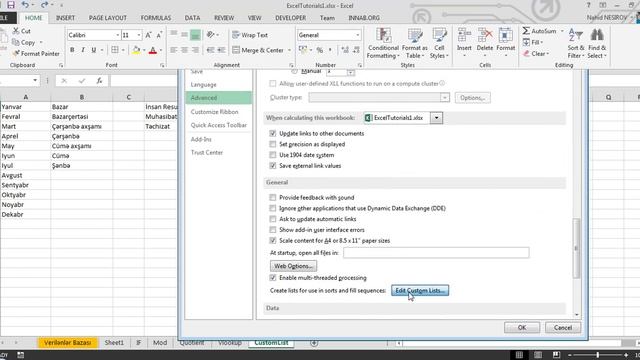Viewport: 640px width, 360px height.
Task: Select Language in Excel Options sidebar
Action: click(203, 84)
